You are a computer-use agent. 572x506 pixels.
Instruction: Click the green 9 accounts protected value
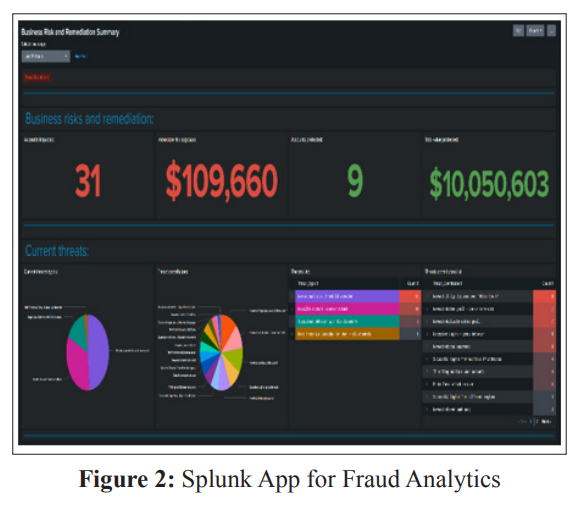coord(355,180)
